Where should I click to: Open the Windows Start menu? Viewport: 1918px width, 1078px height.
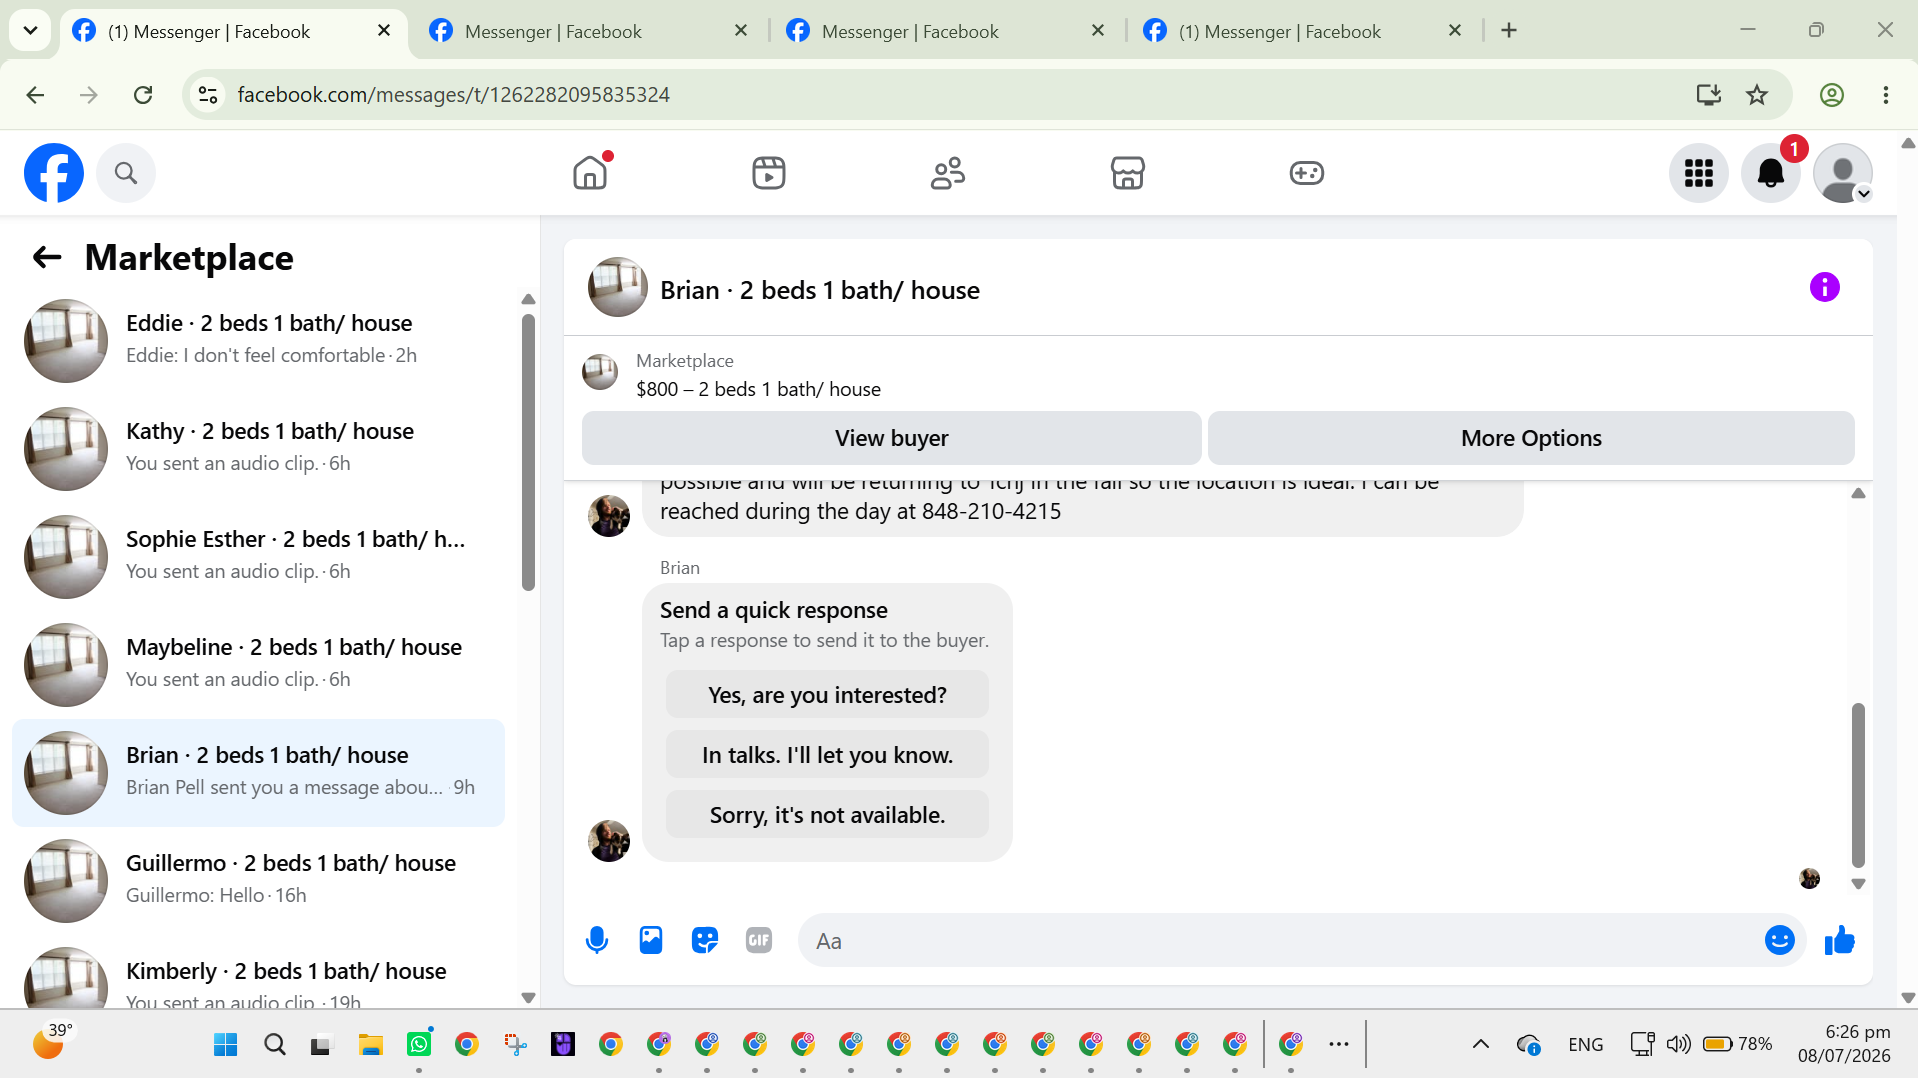[x=226, y=1045]
